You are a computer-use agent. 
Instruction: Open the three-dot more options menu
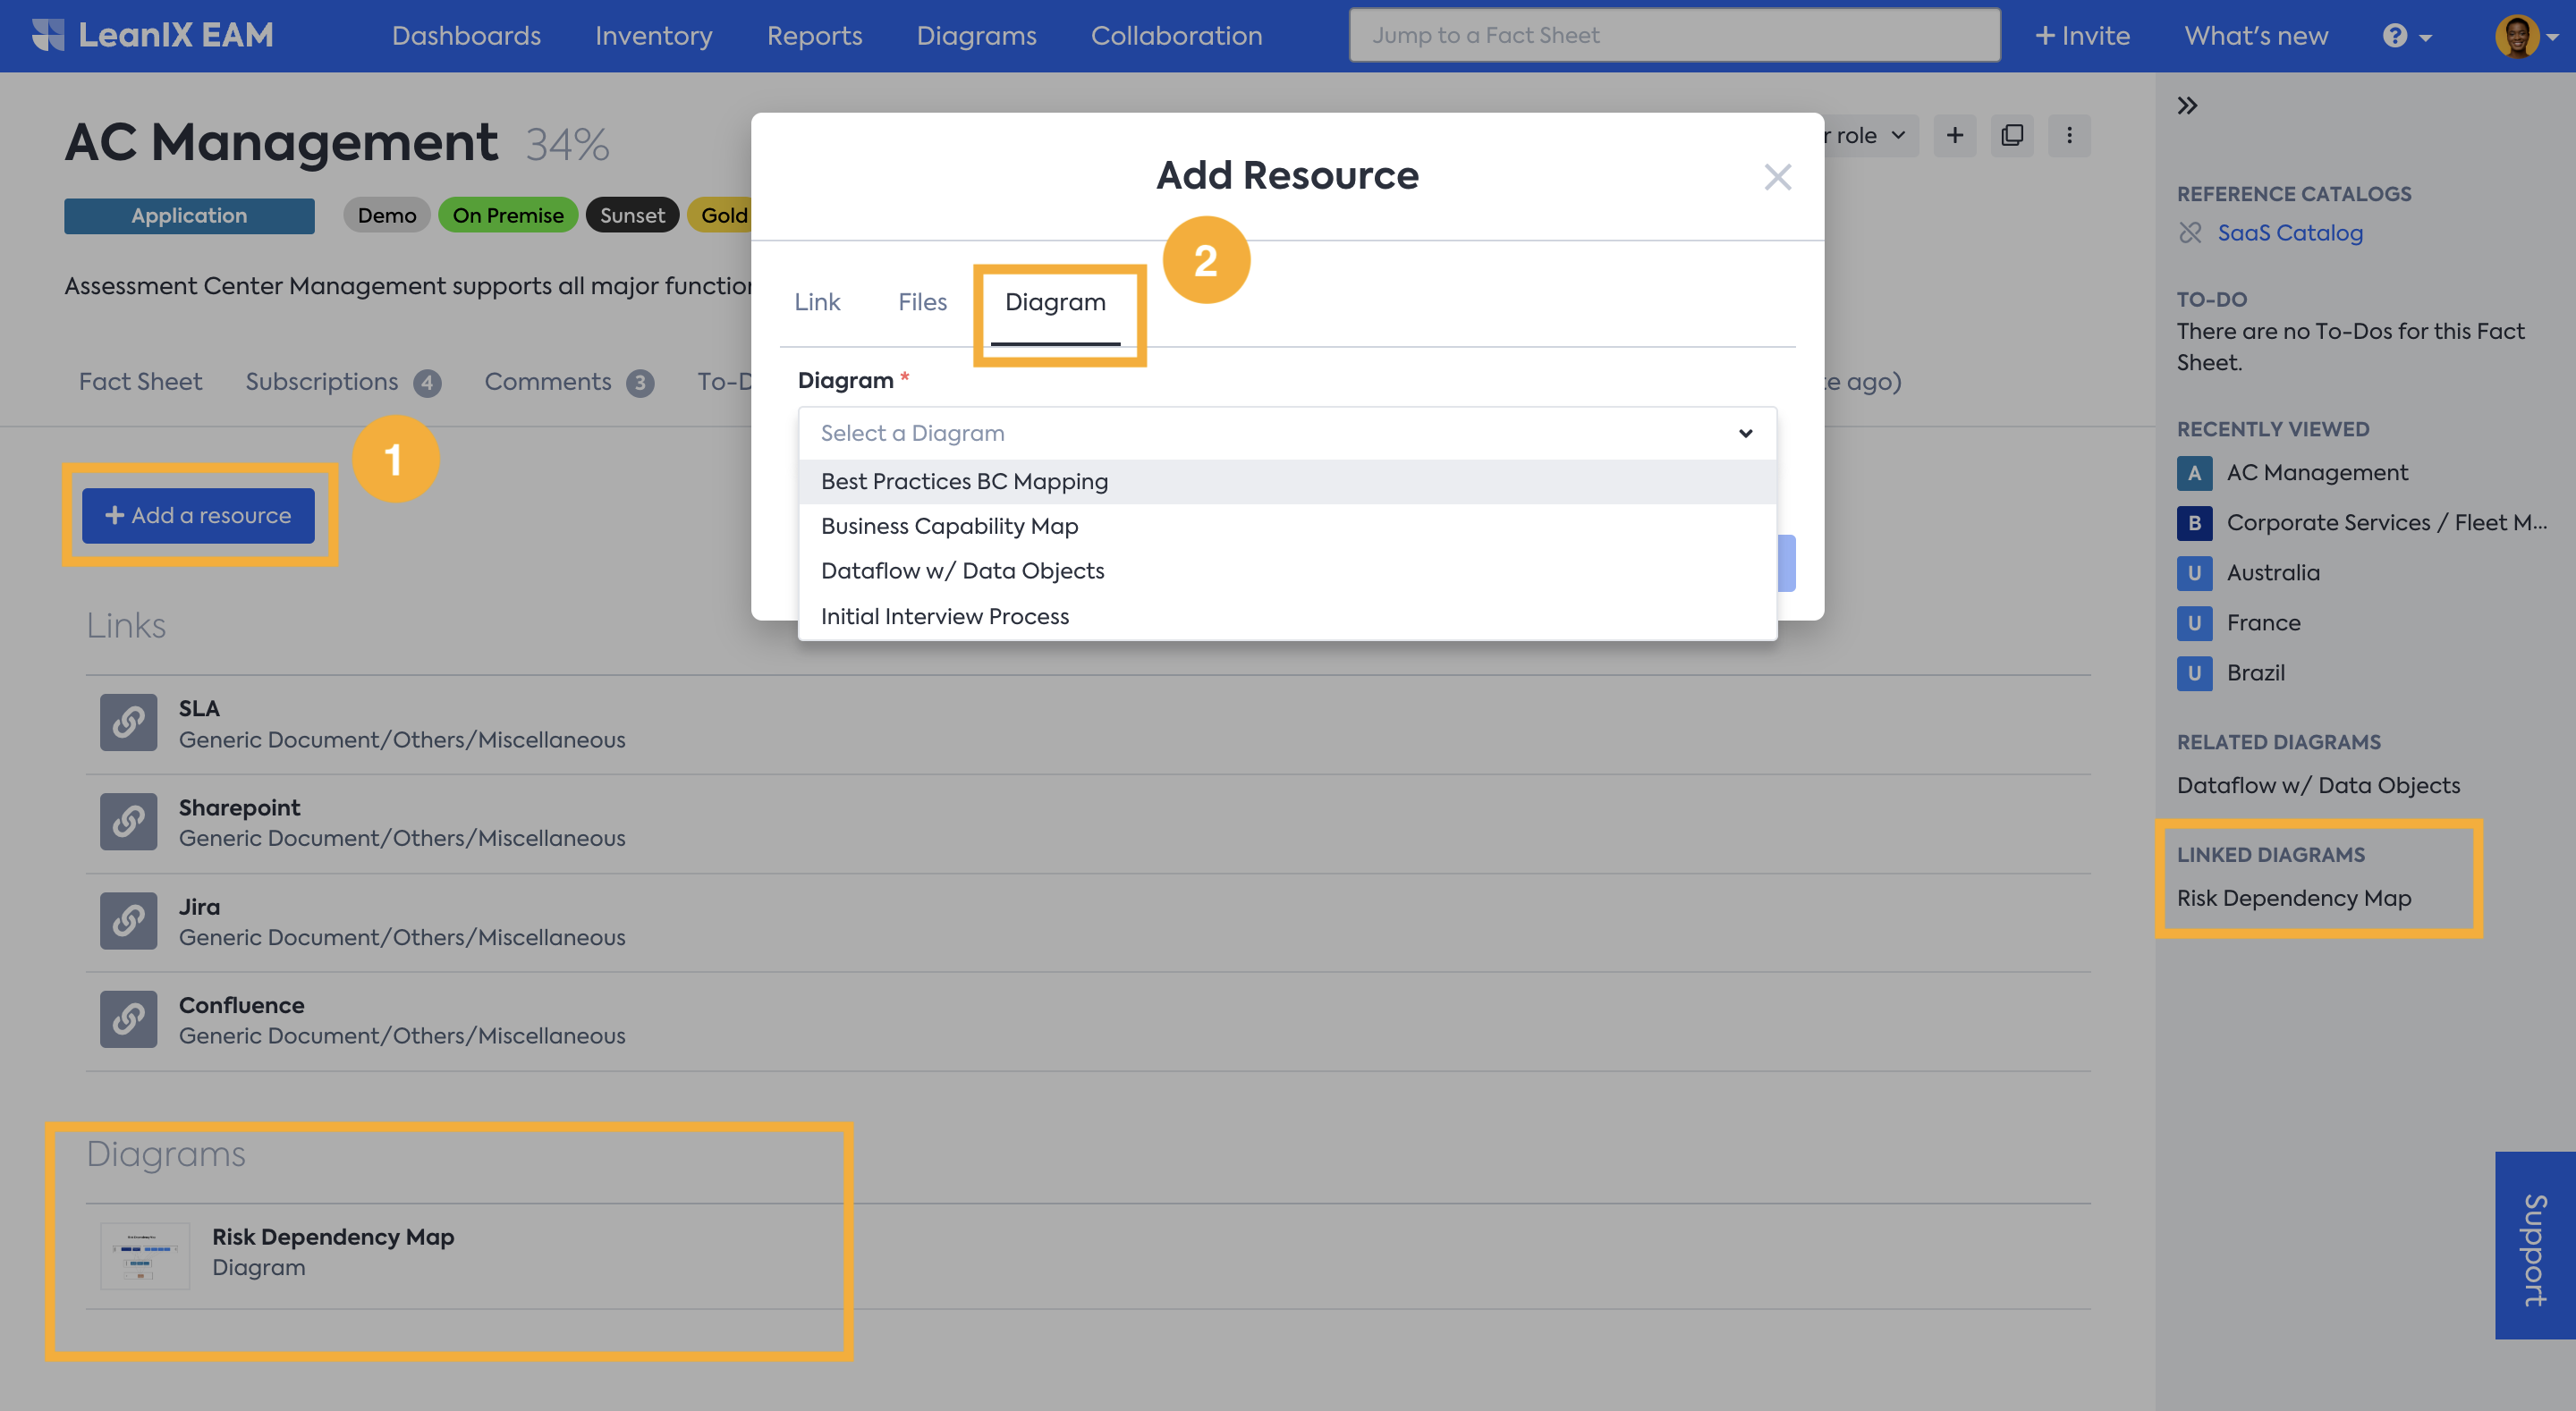point(2069,135)
